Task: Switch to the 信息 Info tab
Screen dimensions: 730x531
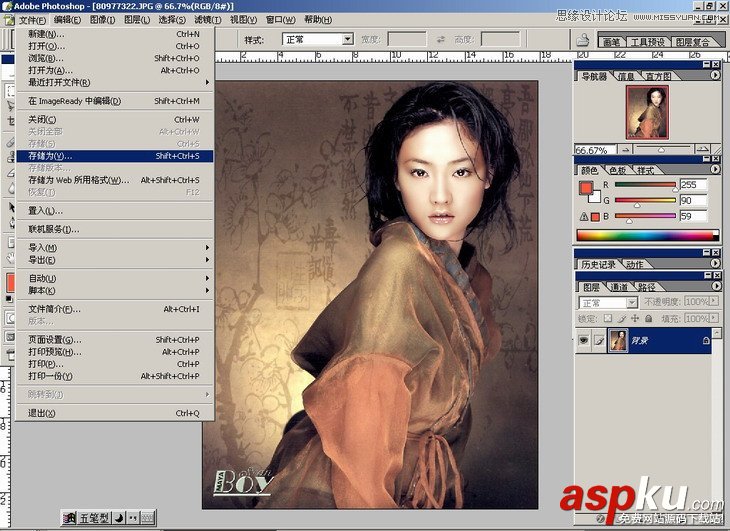Action: pyautogui.click(x=627, y=76)
